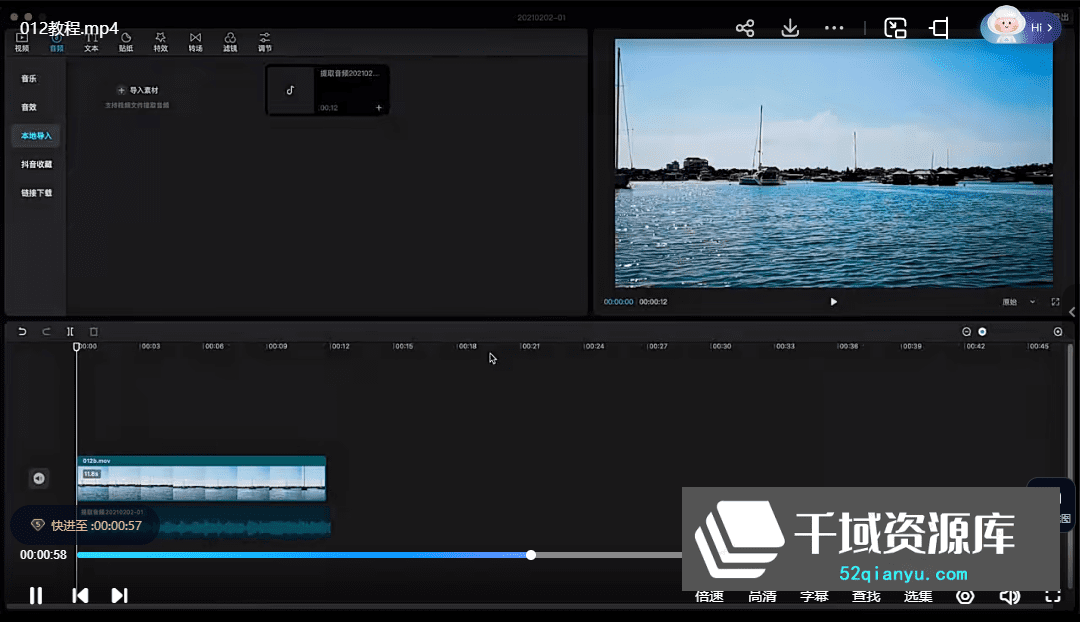Click the crop/screenshot icon in the top bar
Image resolution: width=1080 pixels, height=622 pixels.
click(939, 28)
